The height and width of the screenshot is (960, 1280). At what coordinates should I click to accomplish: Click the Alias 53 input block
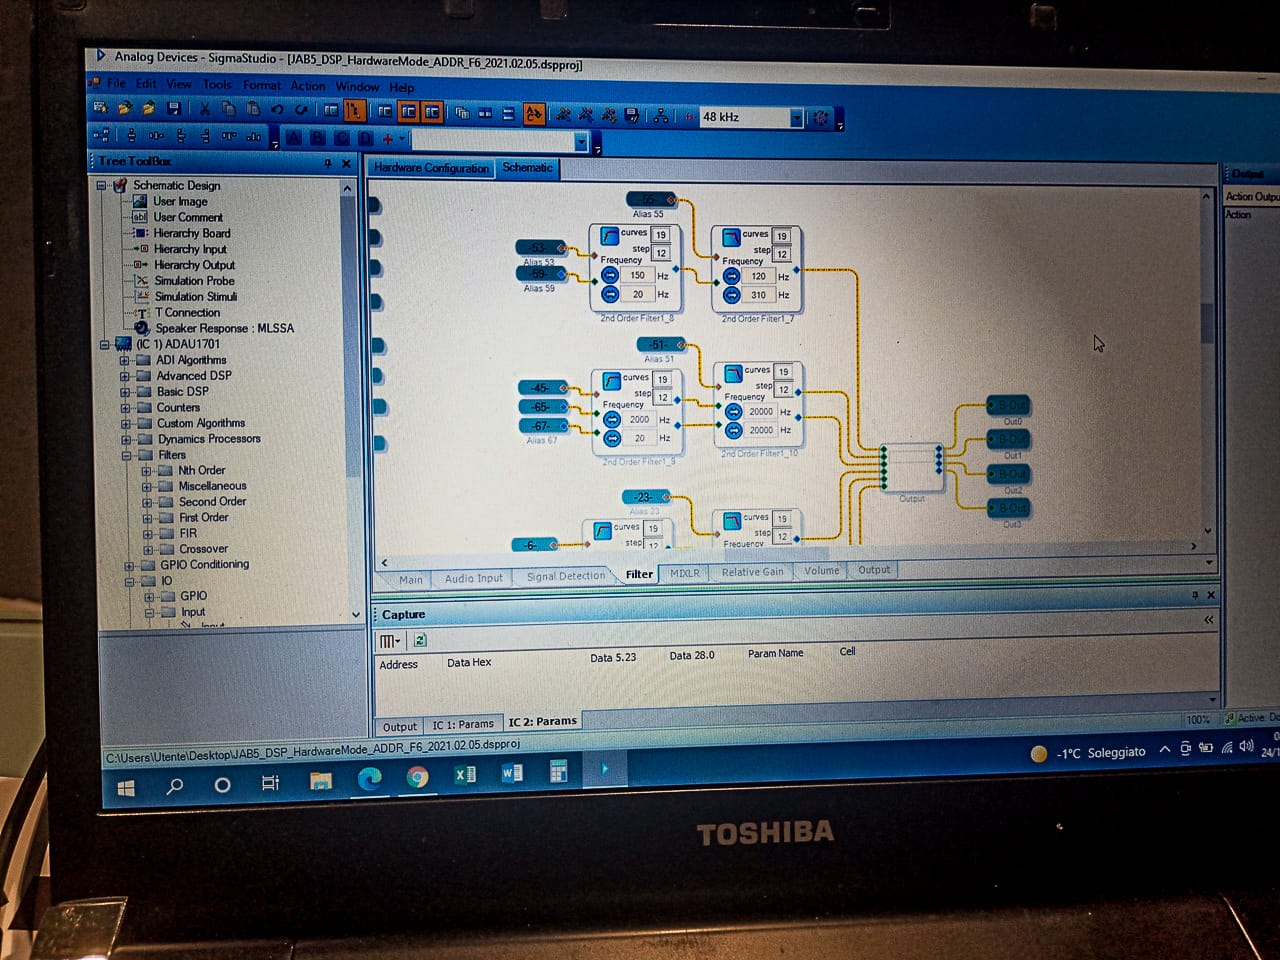point(540,247)
